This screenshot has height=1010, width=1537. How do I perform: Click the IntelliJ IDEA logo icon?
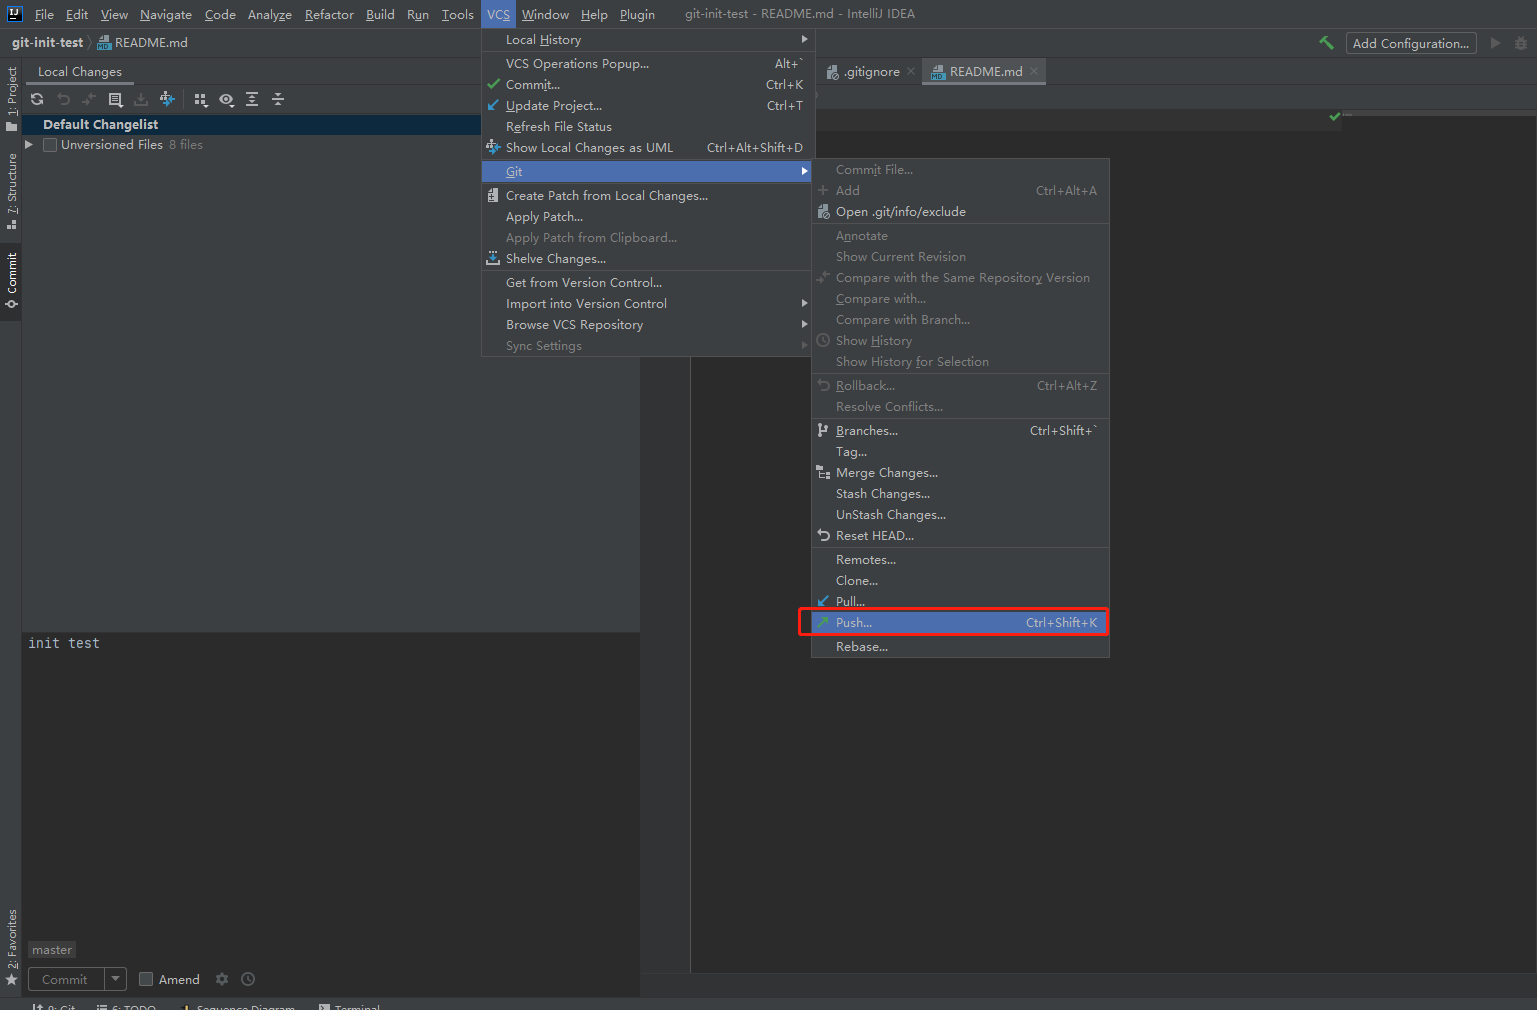(x=14, y=14)
